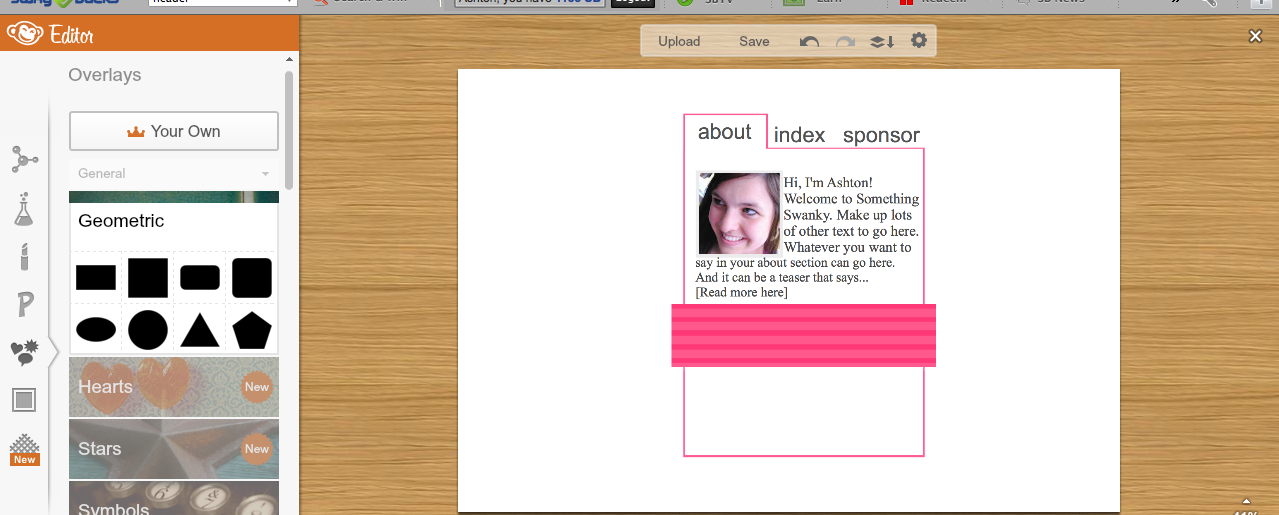Open the General dropdown in Overlays
The width and height of the screenshot is (1279, 515).
[x=174, y=173]
